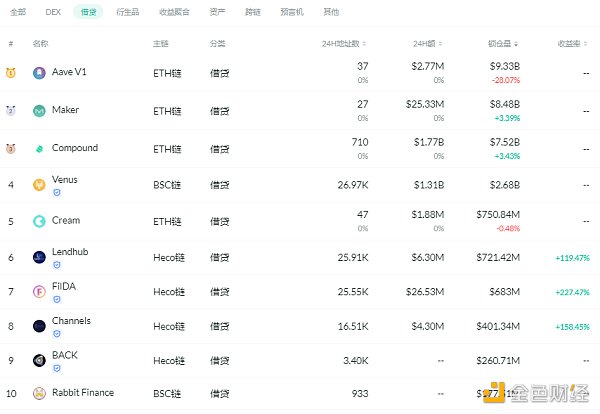Click the Lendhub logo icon

(x=39, y=257)
